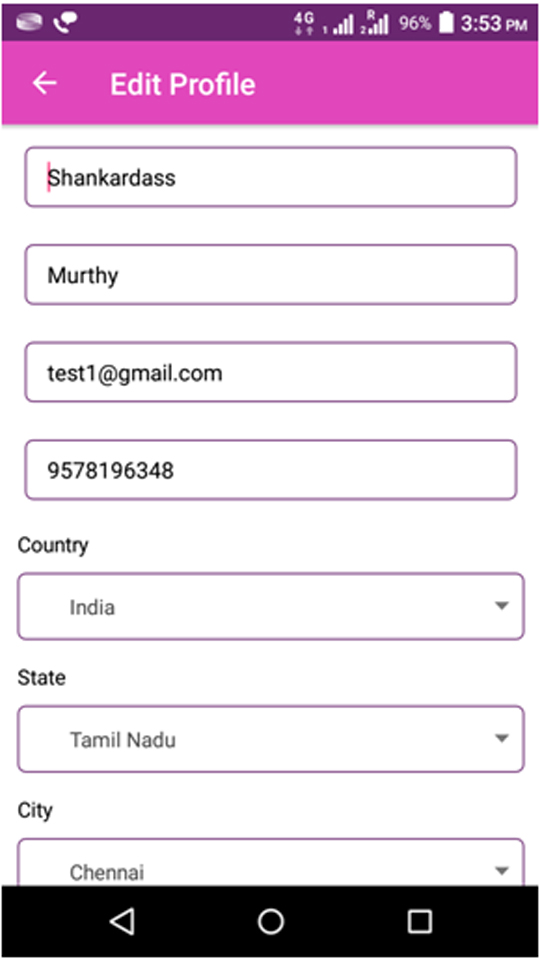The image size is (540, 960).
Task: Tap the disk notification icon in status bar
Action: 28,21
